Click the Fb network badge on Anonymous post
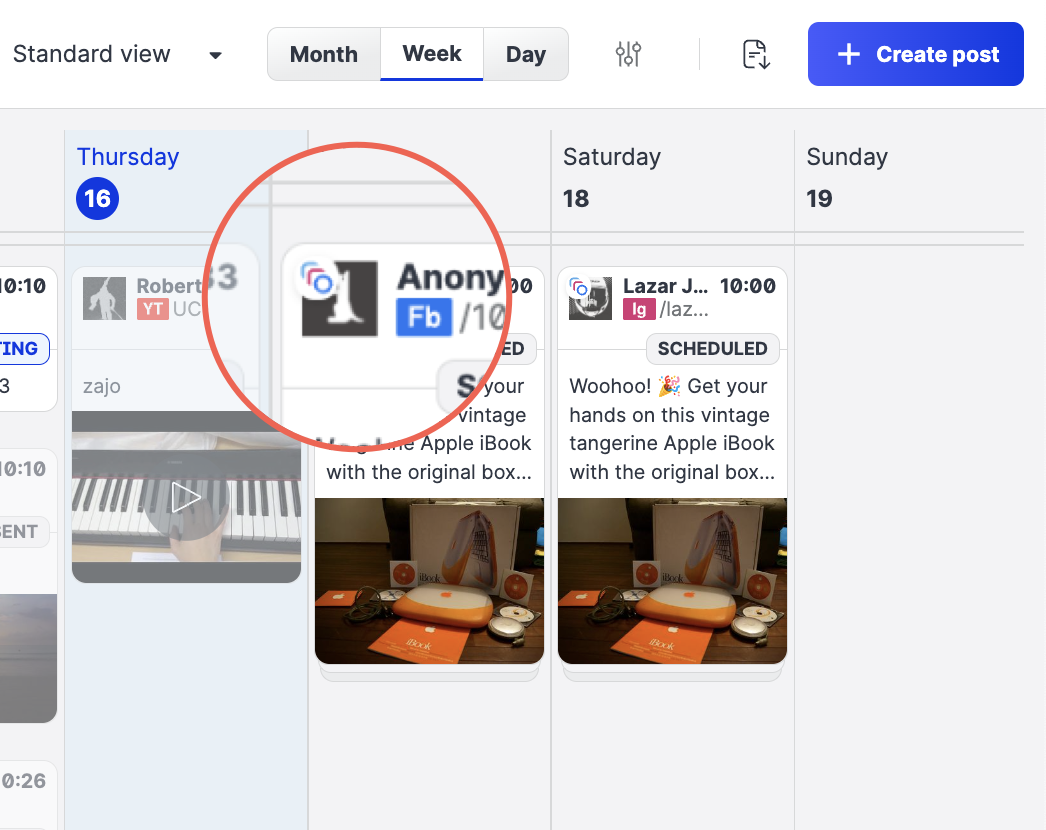Viewport: 1046px width, 830px height. pyautogui.click(x=424, y=316)
